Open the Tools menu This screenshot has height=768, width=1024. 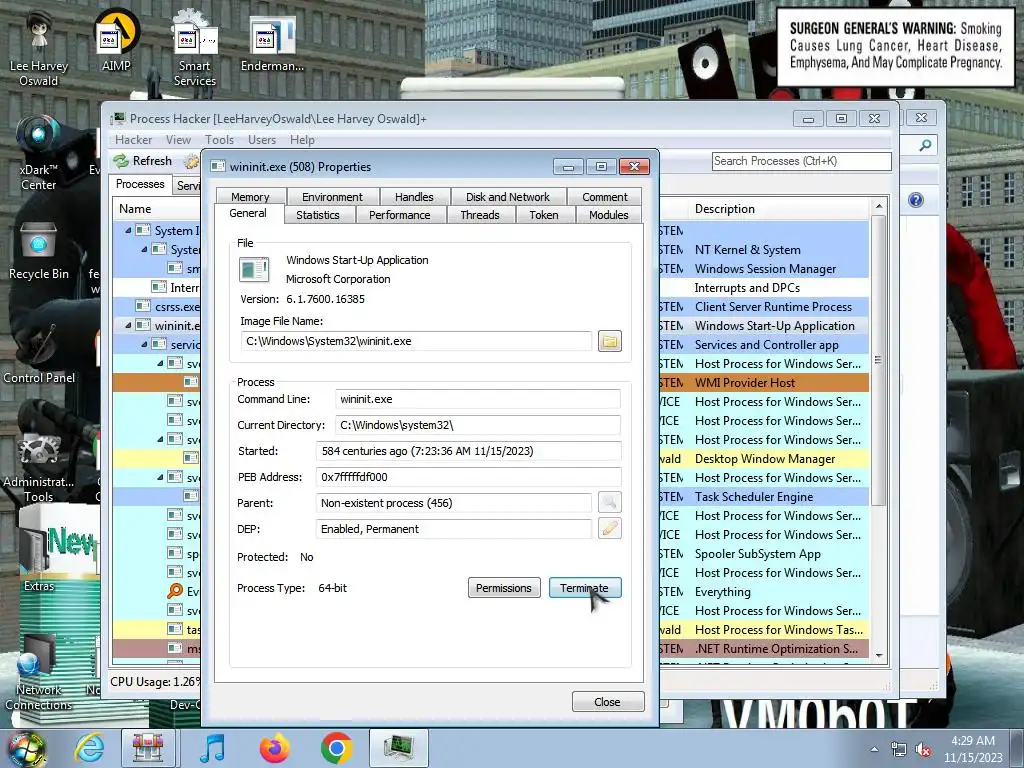point(219,140)
